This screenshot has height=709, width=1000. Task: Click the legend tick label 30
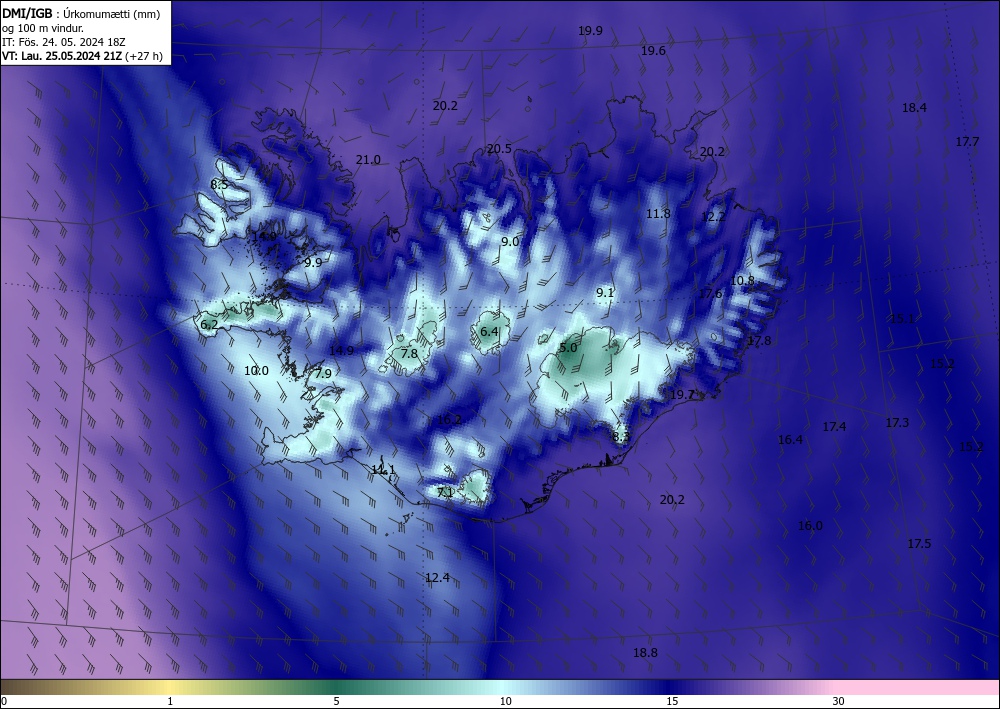coord(838,701)
